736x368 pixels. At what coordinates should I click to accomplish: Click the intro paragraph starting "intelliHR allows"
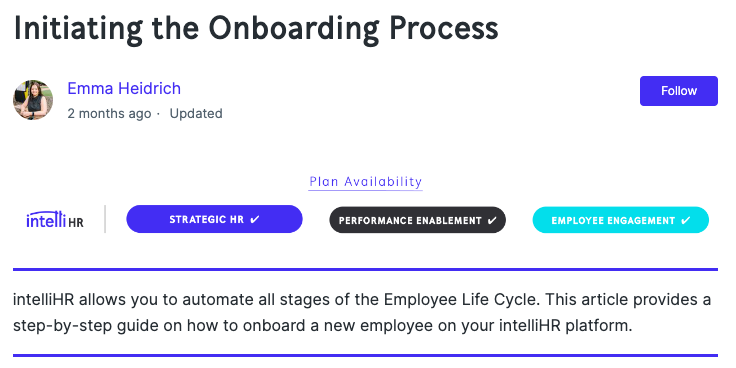pos(362,312)
